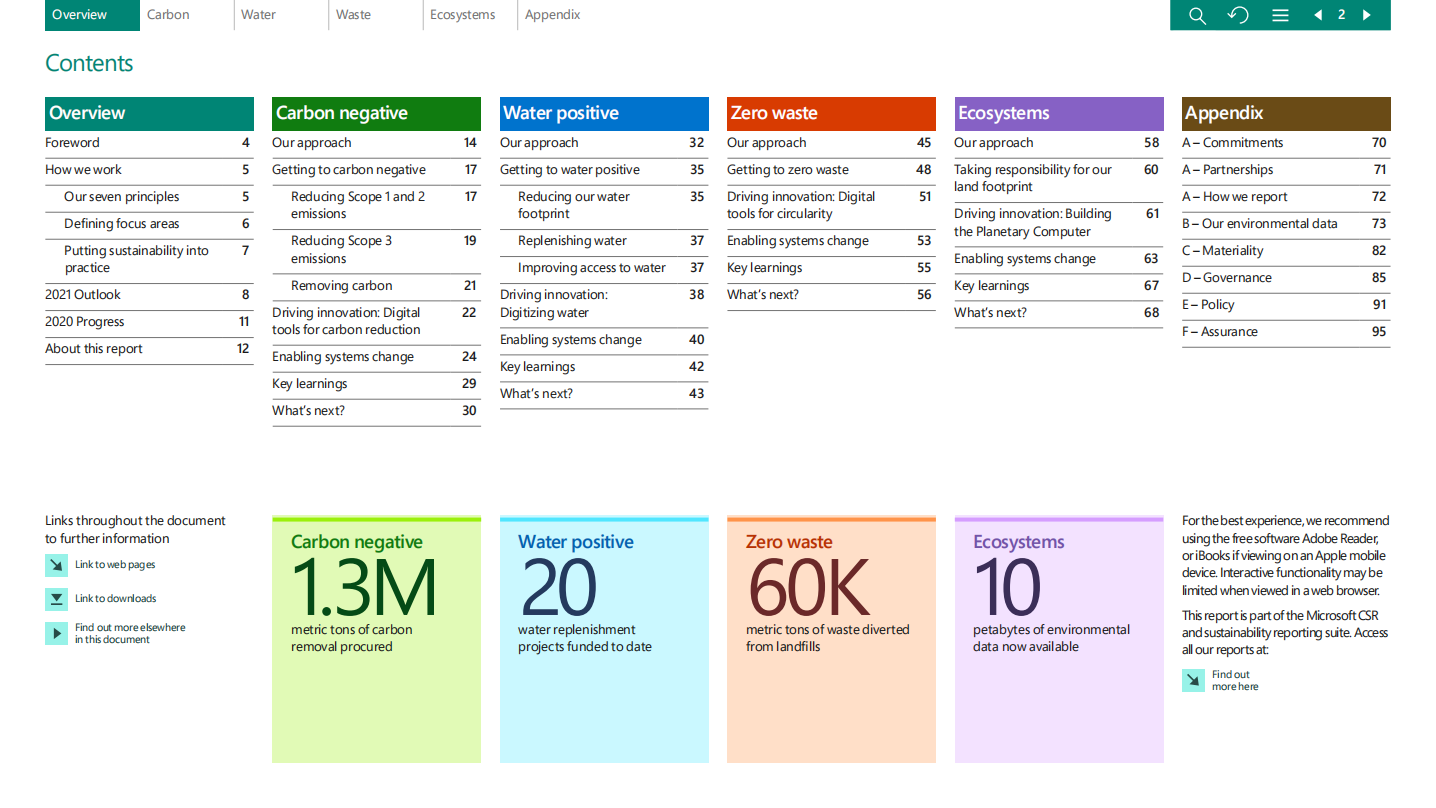Click the Zero waste section header

pos(831,113)
